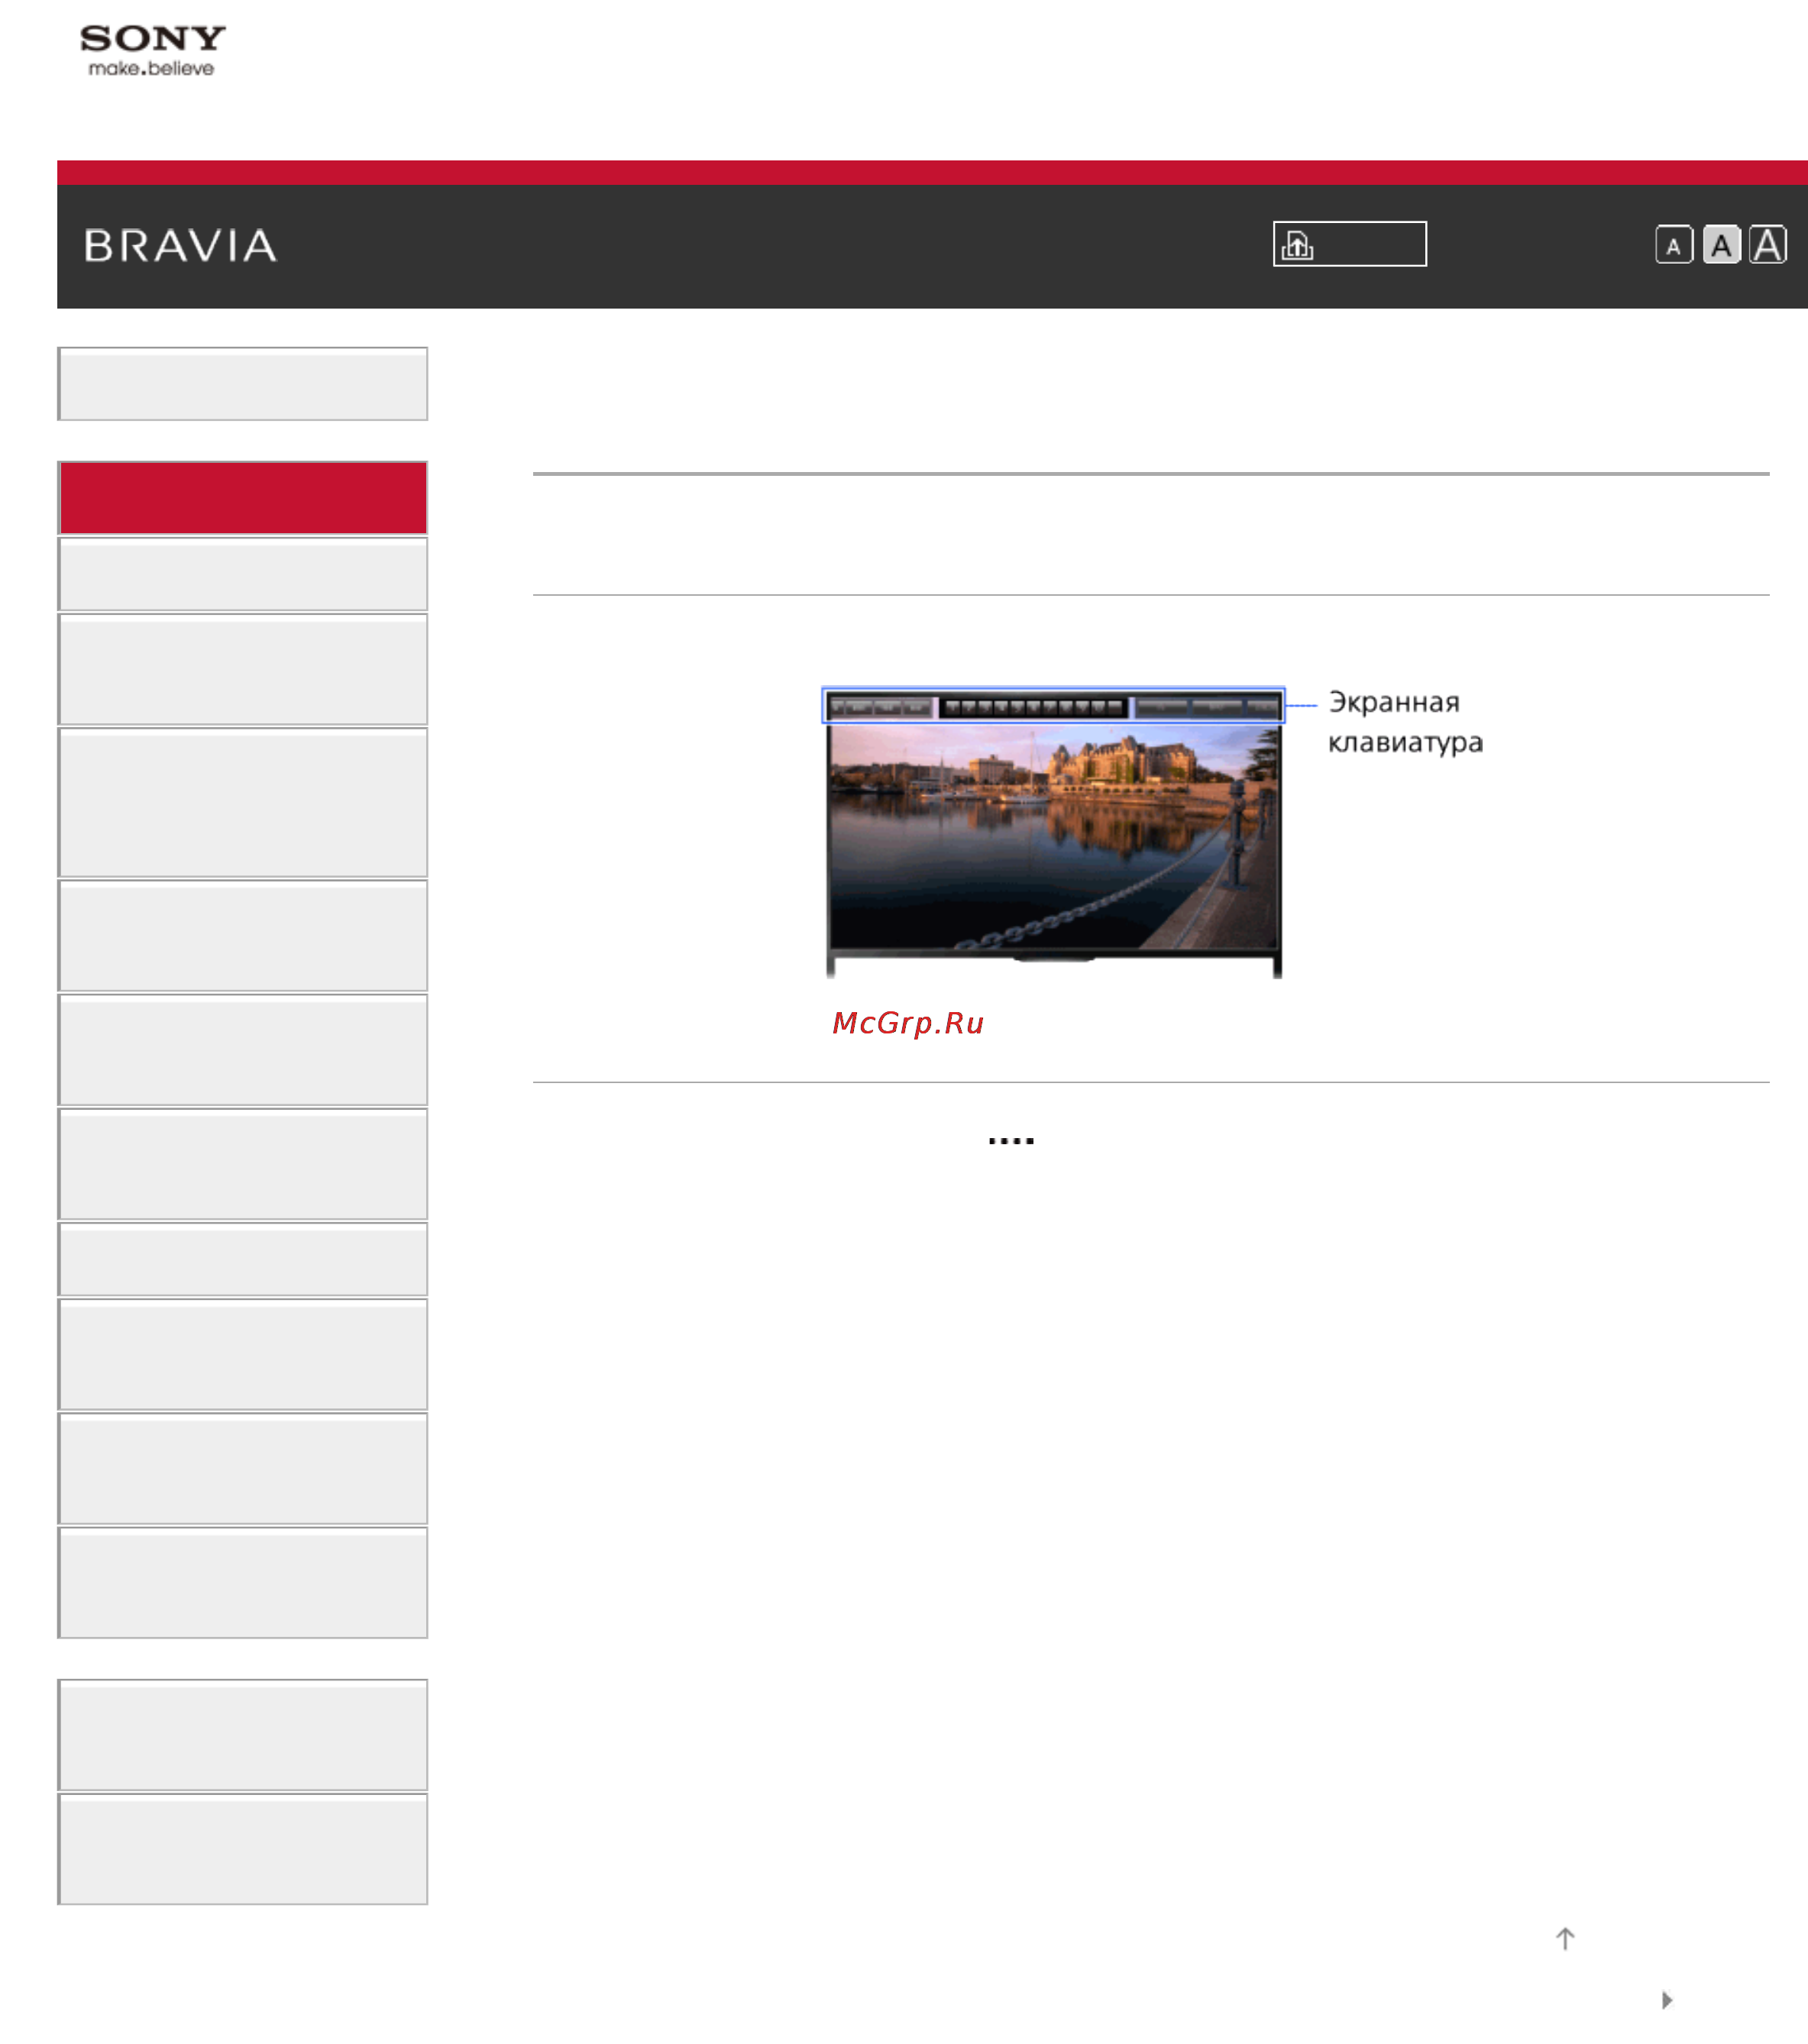The width and height of the screenshot is (1808, 2044).
Task: Click the number keys strip in TV keyboard bar
Action: pyautogui.click(x=1034, y=707)
